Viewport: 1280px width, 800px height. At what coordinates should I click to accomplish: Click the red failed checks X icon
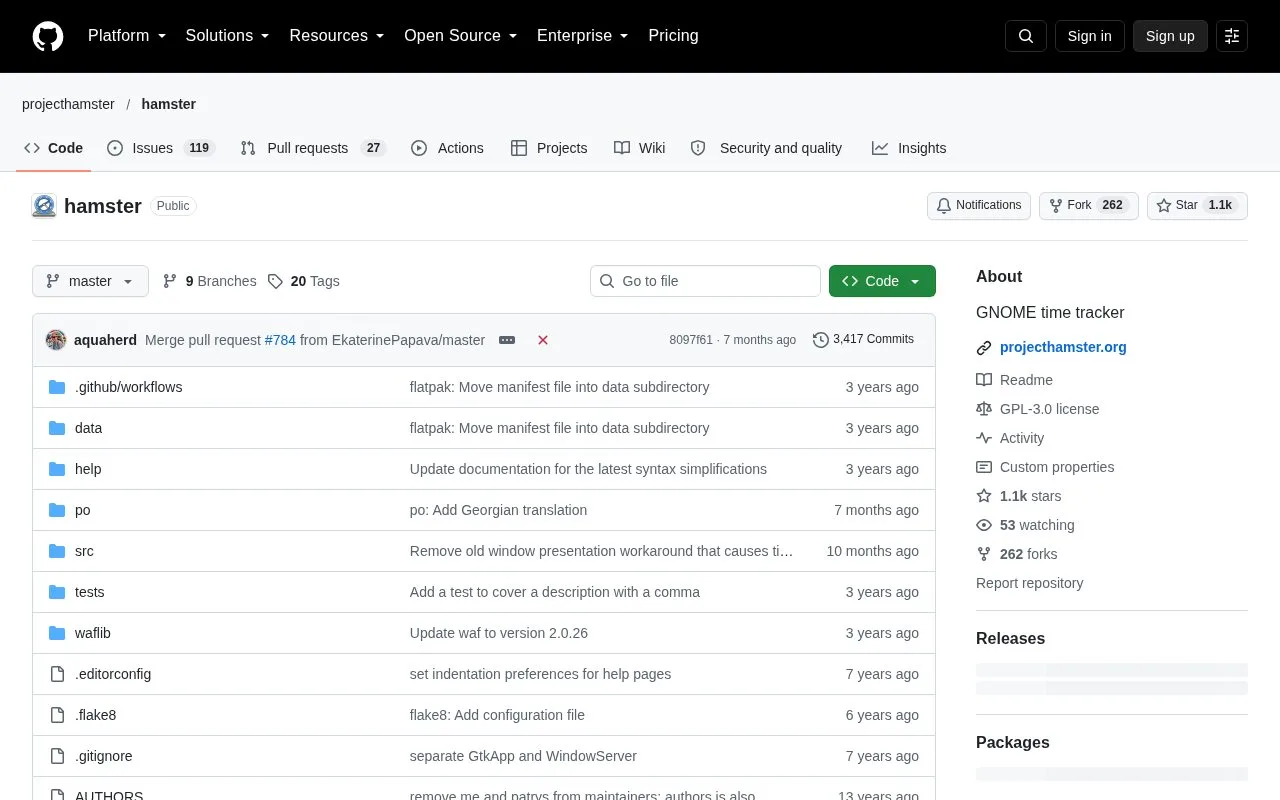pyautogui.click(x=543, y=340)
